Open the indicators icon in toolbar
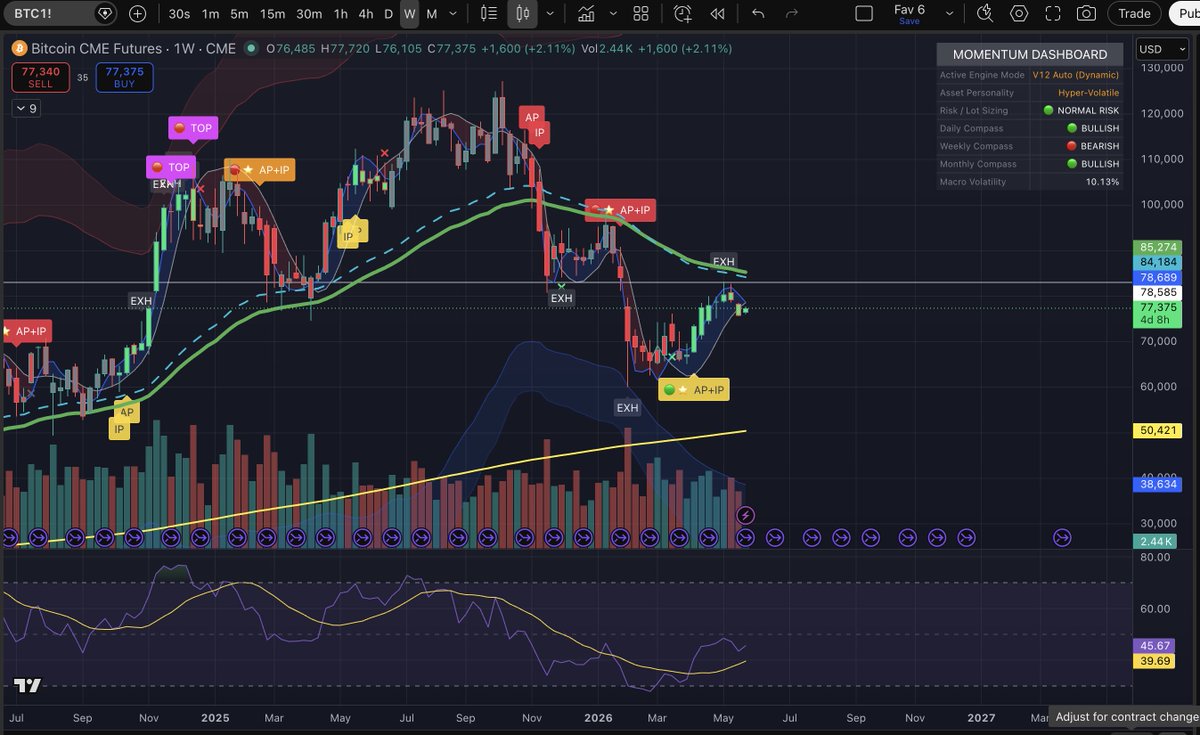This screenshot has height=735, width=1200. click(589, 14)
